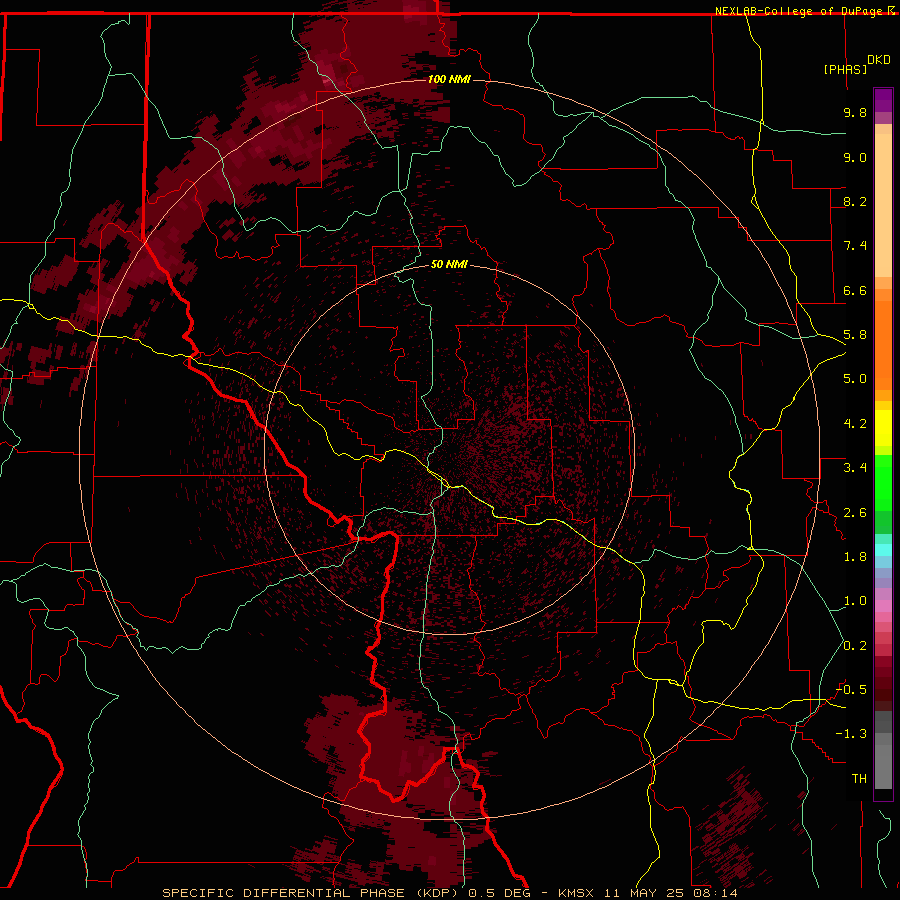Click the gray bottom segment of the color bar
This screenshot has width=900, height=900.
(883, 765)
